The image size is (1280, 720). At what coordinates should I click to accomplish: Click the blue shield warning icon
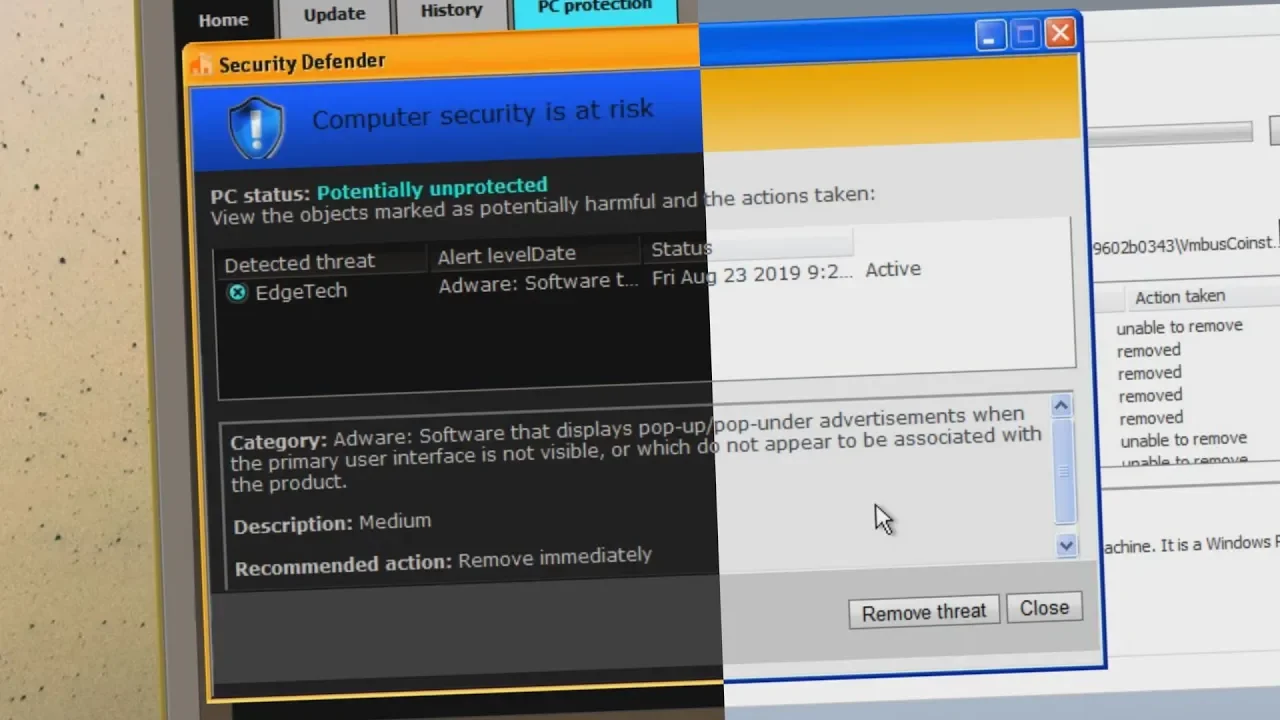click(257, 127)
